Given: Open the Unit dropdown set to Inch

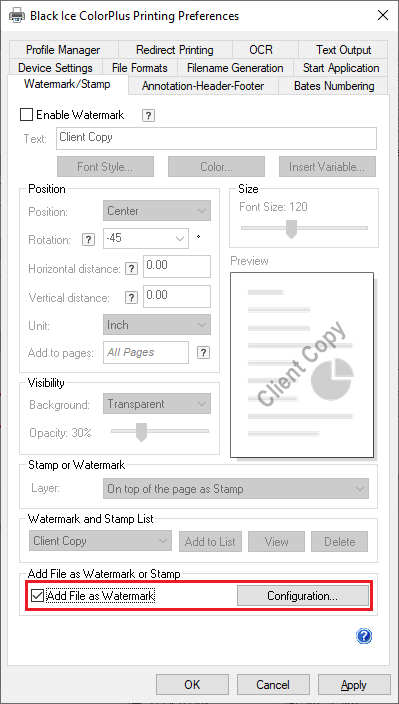Looking at the screenshot, I should [157, 325].
